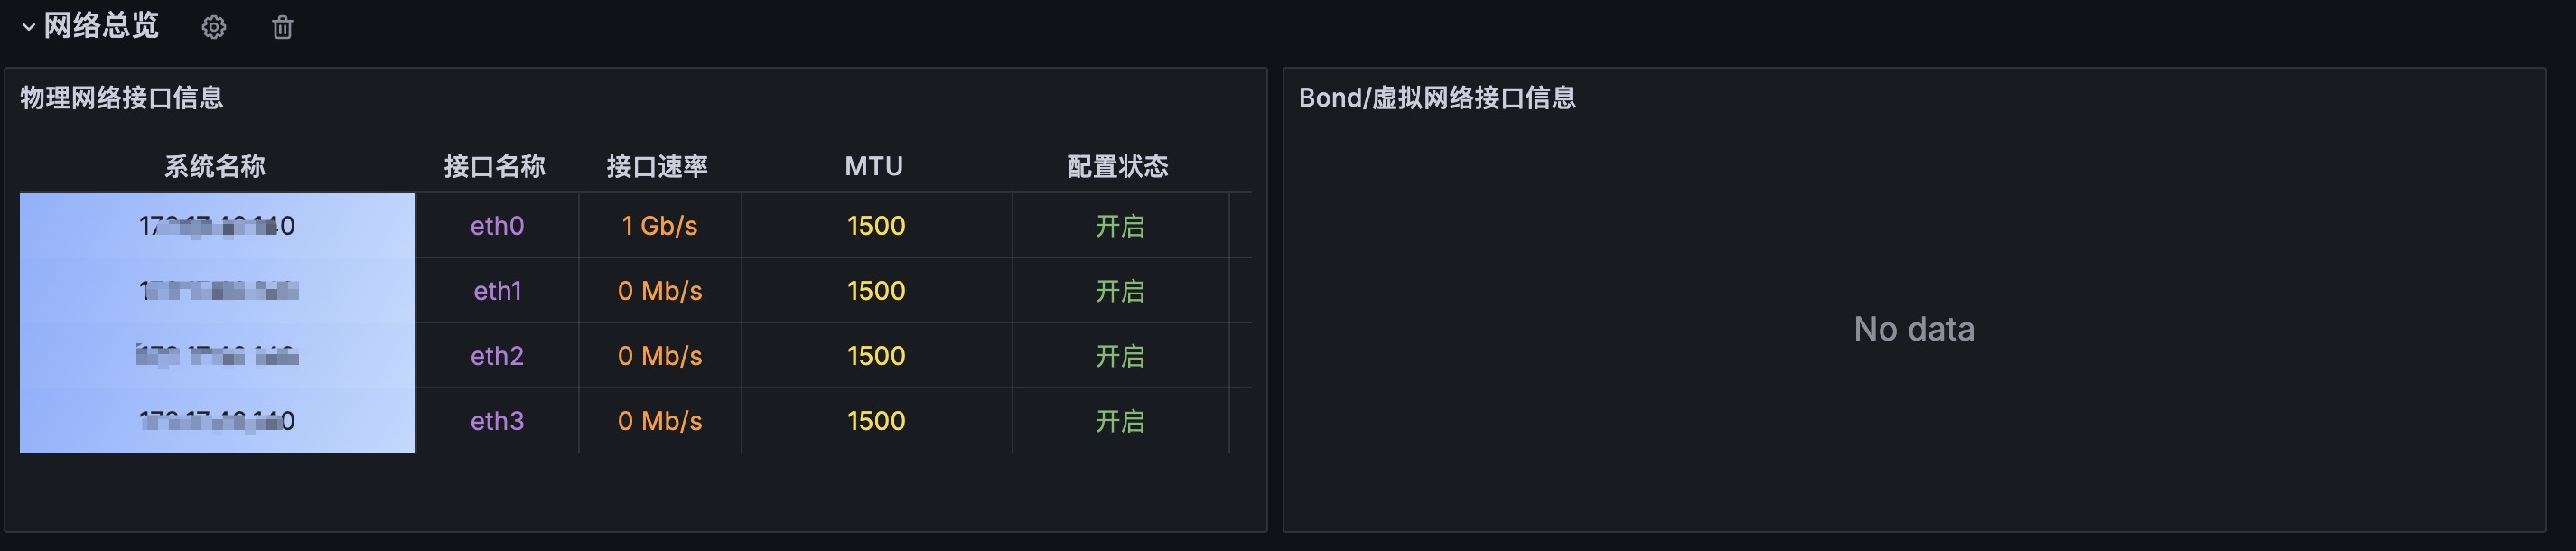Screen dimensions: 2576x551
Task: Click the 1 Gb/s speed cell
Action: (x=660, y=226)
